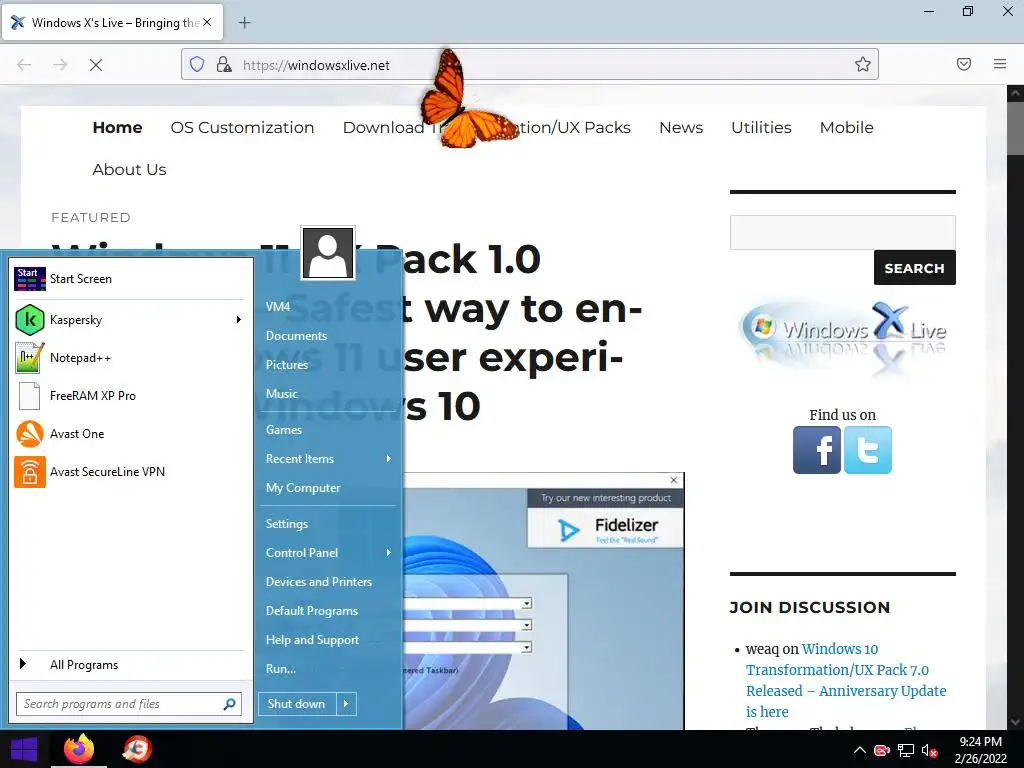Open the second dropdown in the screenshot preview
The height and width of the screenshot is (768, 1024).
click(526, 626)
